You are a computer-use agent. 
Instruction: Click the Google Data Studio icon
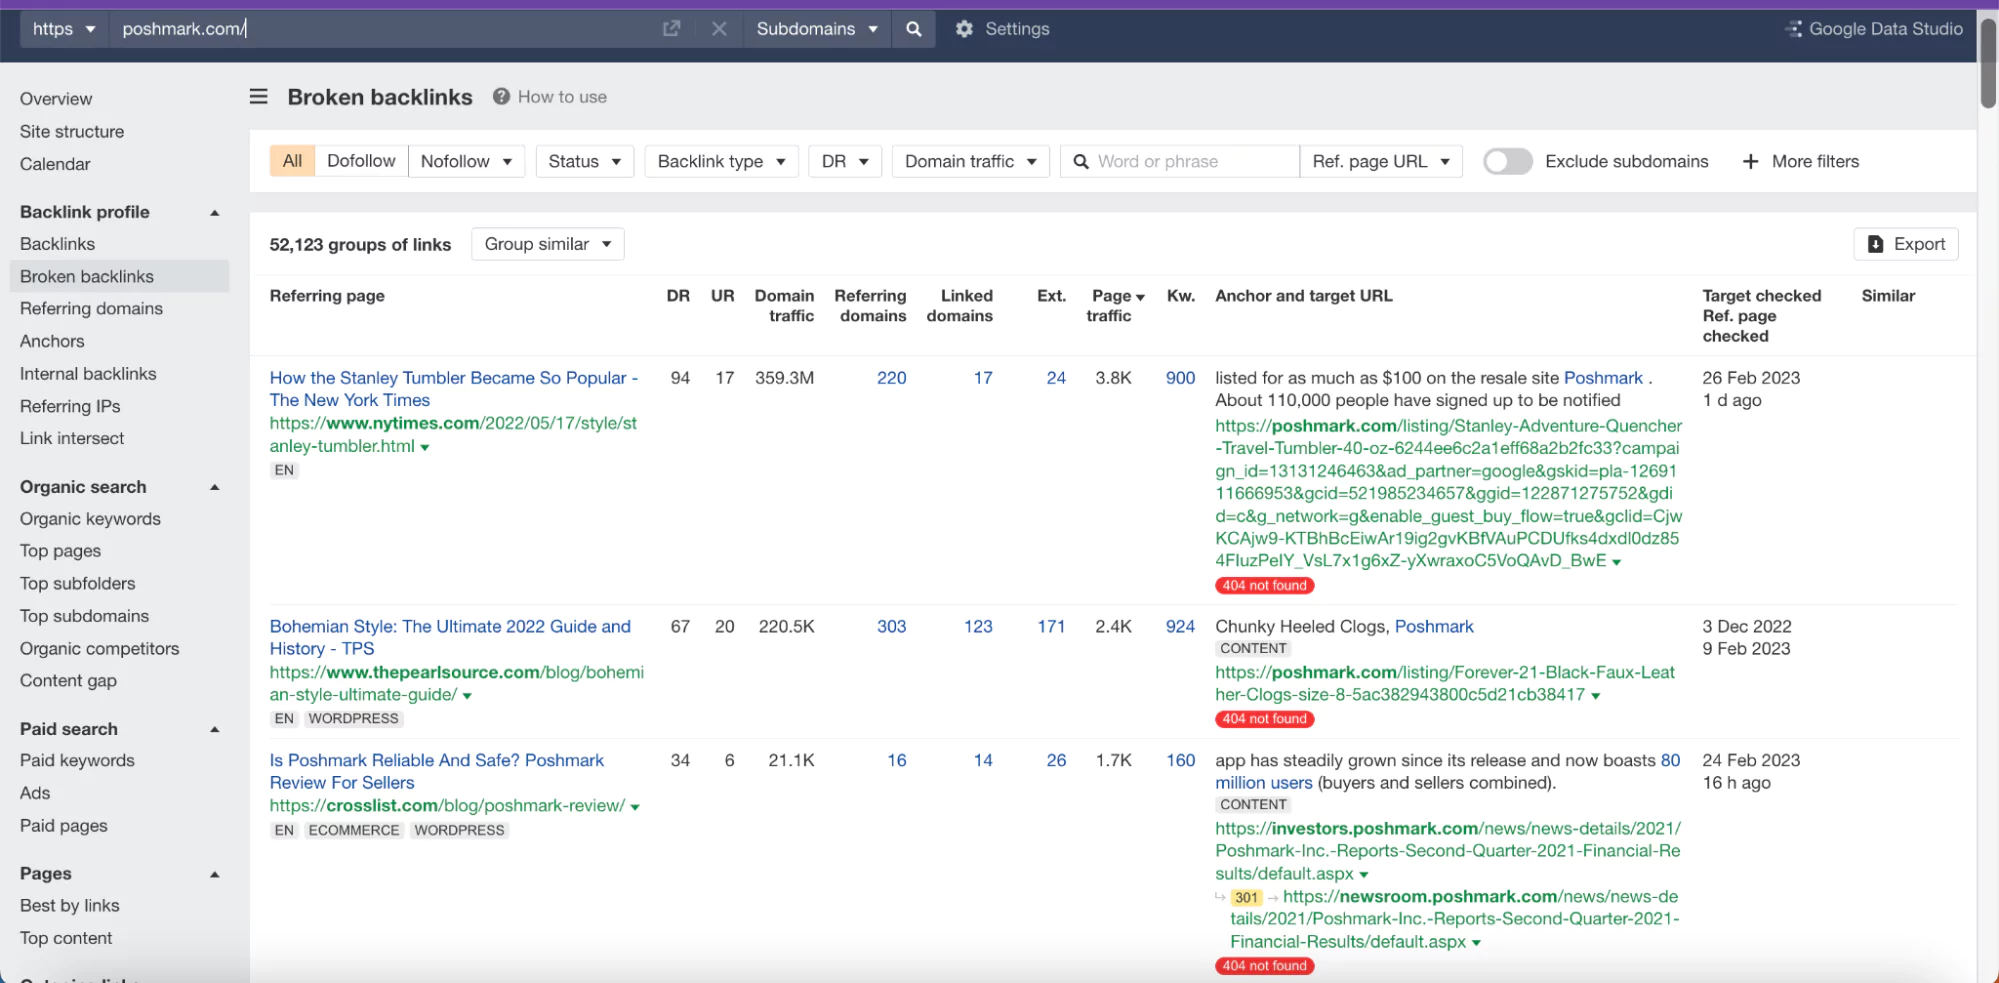coord(1793,29)
